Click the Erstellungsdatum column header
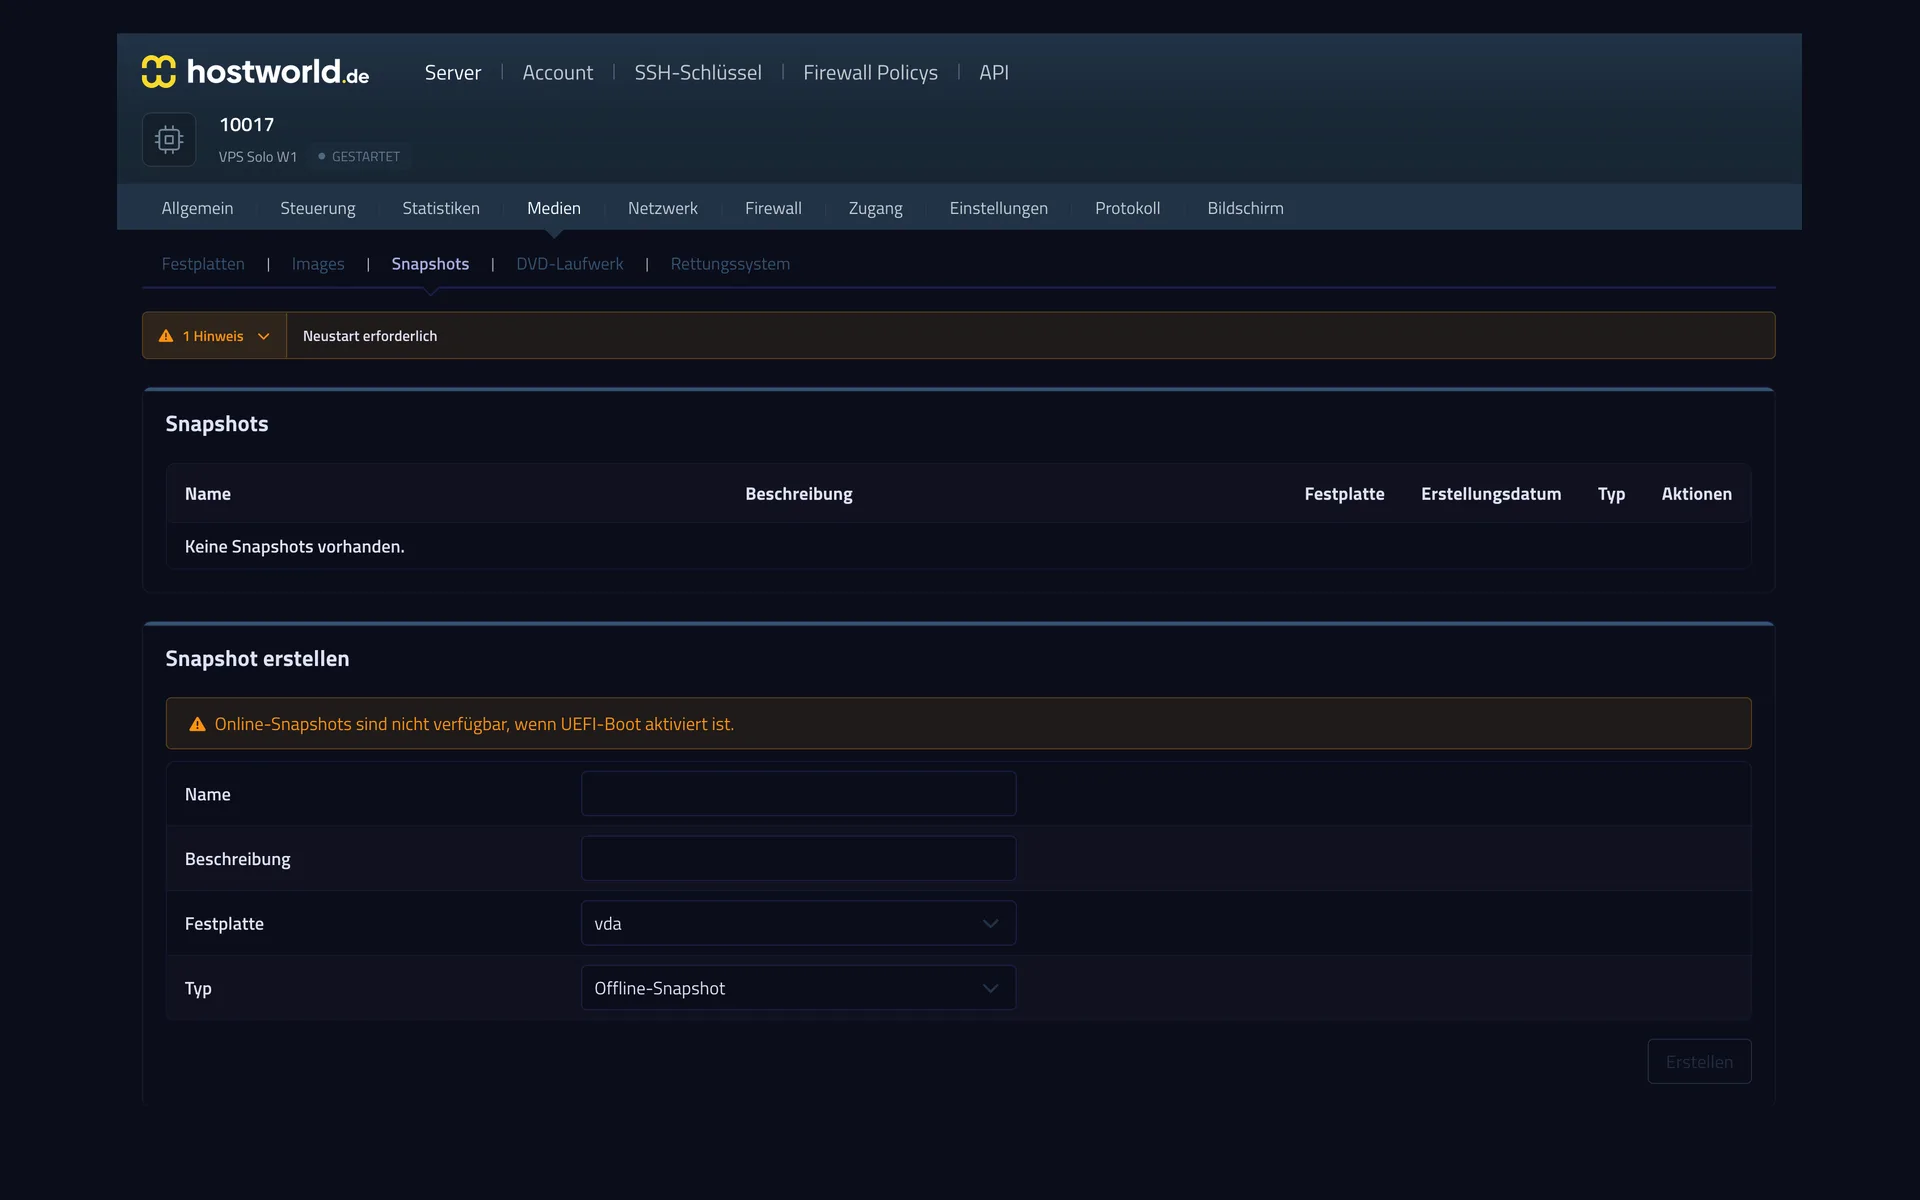 (1491, 494)
